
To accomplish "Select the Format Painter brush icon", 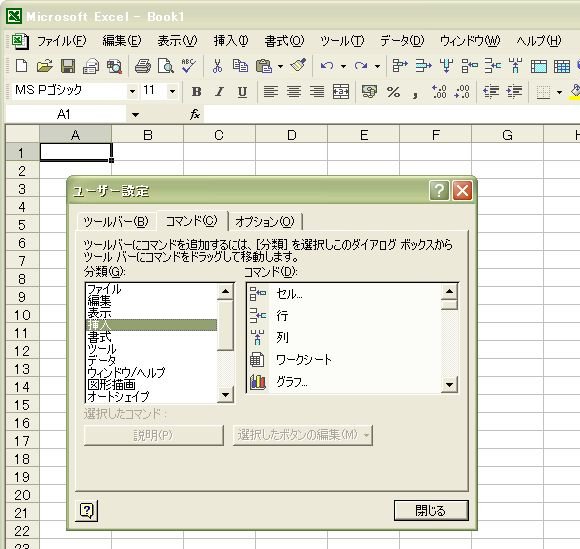I will click(x=298, y=66).
